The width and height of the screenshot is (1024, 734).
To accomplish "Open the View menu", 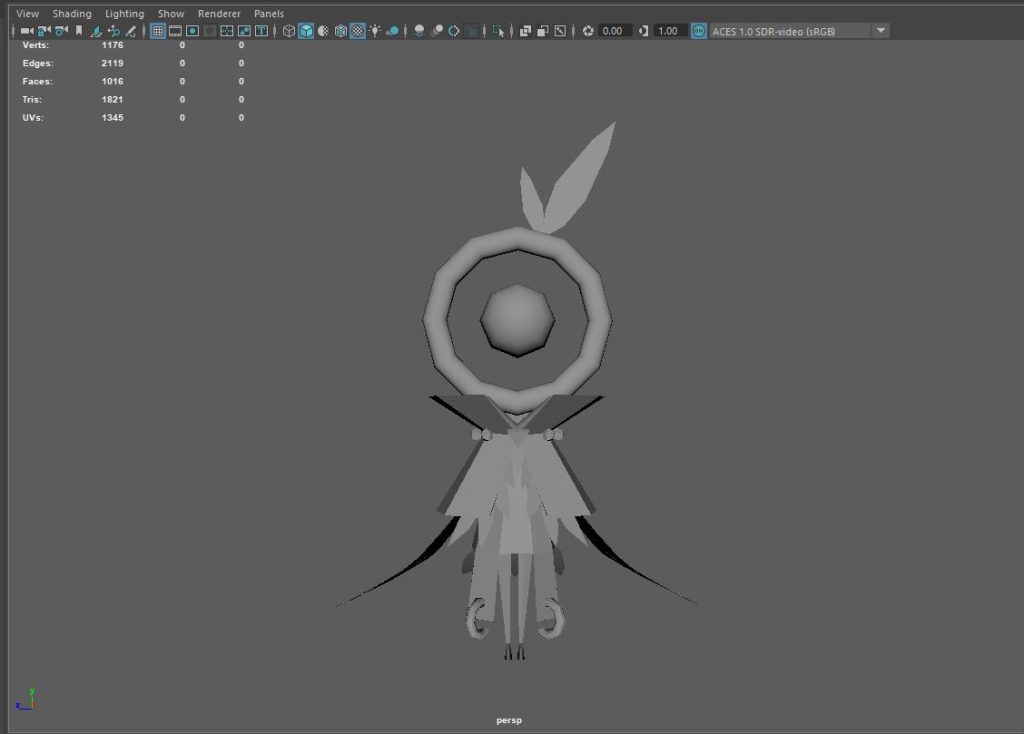I will coord(27,13).
